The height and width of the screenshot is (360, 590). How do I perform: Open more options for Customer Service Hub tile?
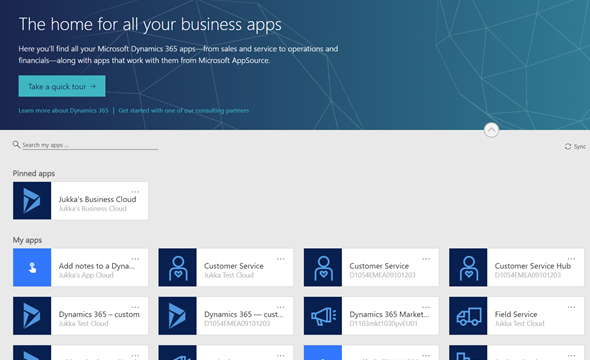571,259
